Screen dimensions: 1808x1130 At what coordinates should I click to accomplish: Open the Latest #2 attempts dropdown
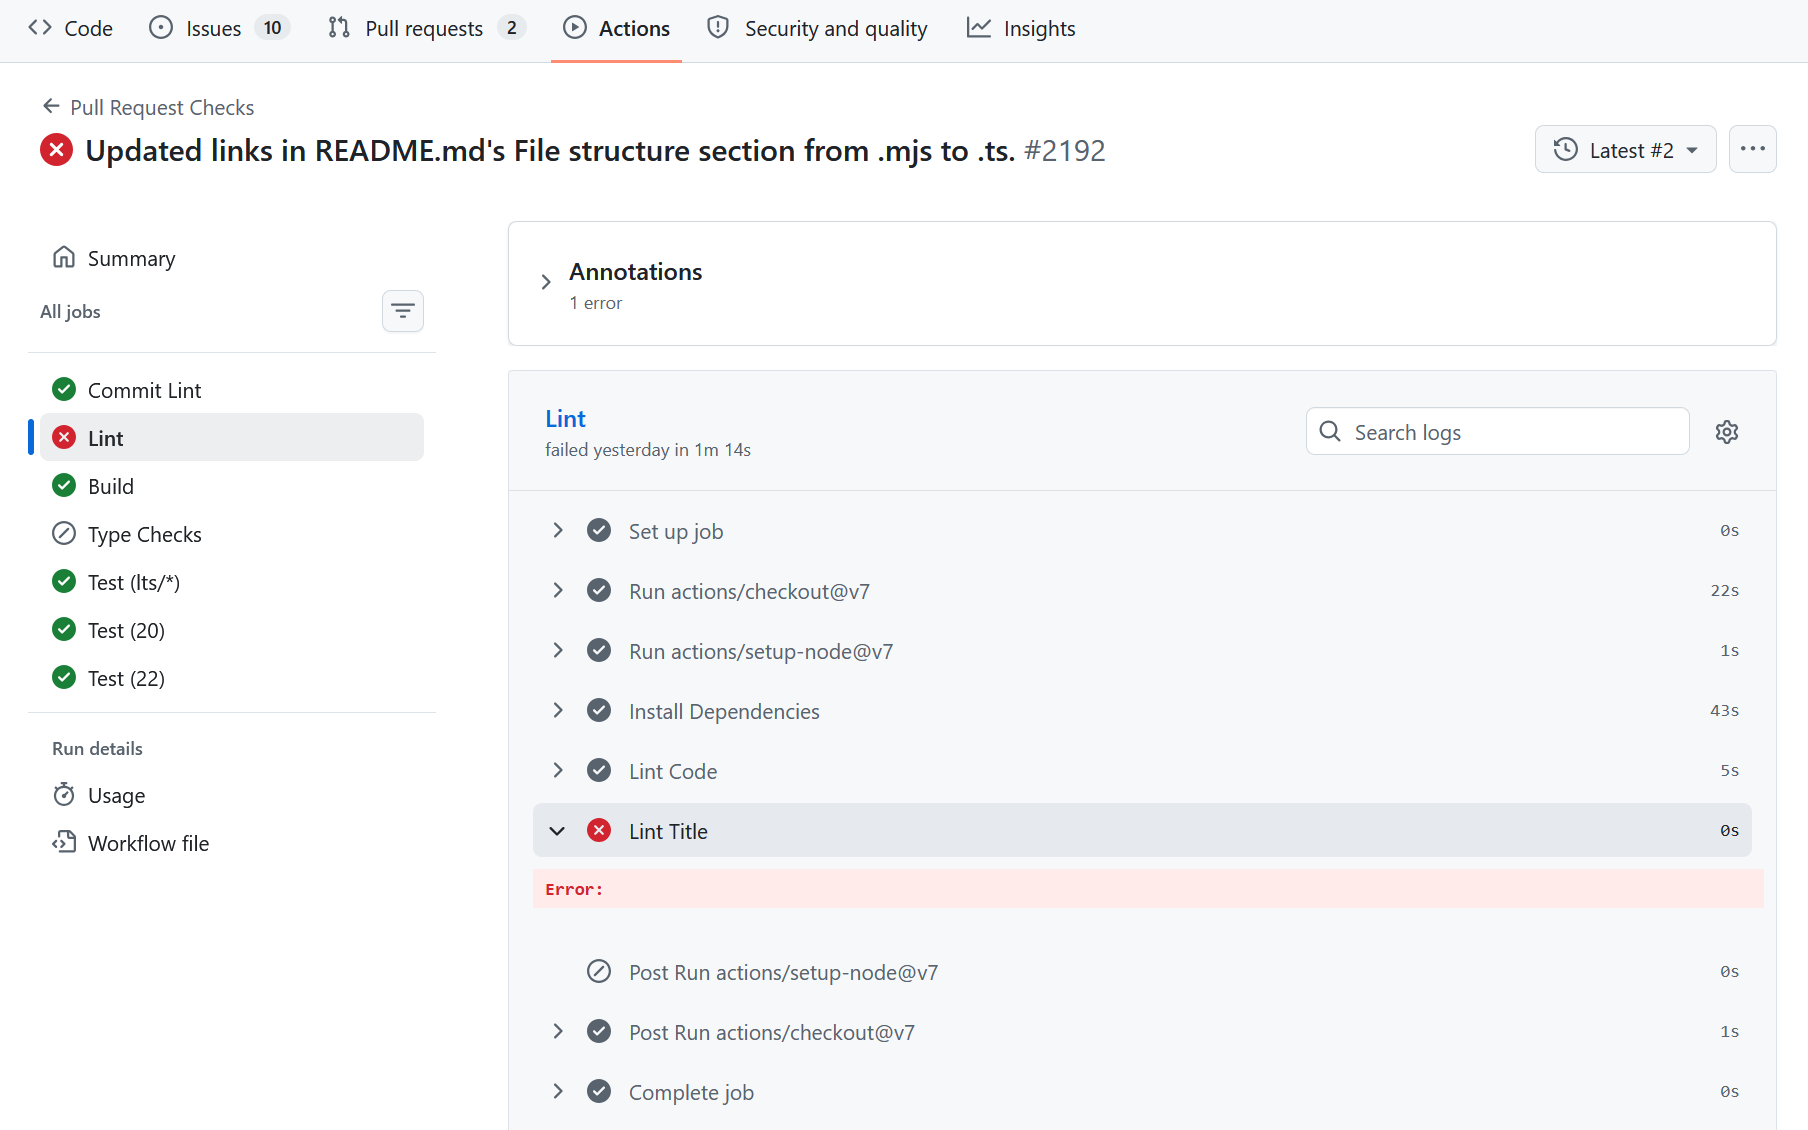pyautogui.click(x=1625, y=149)
